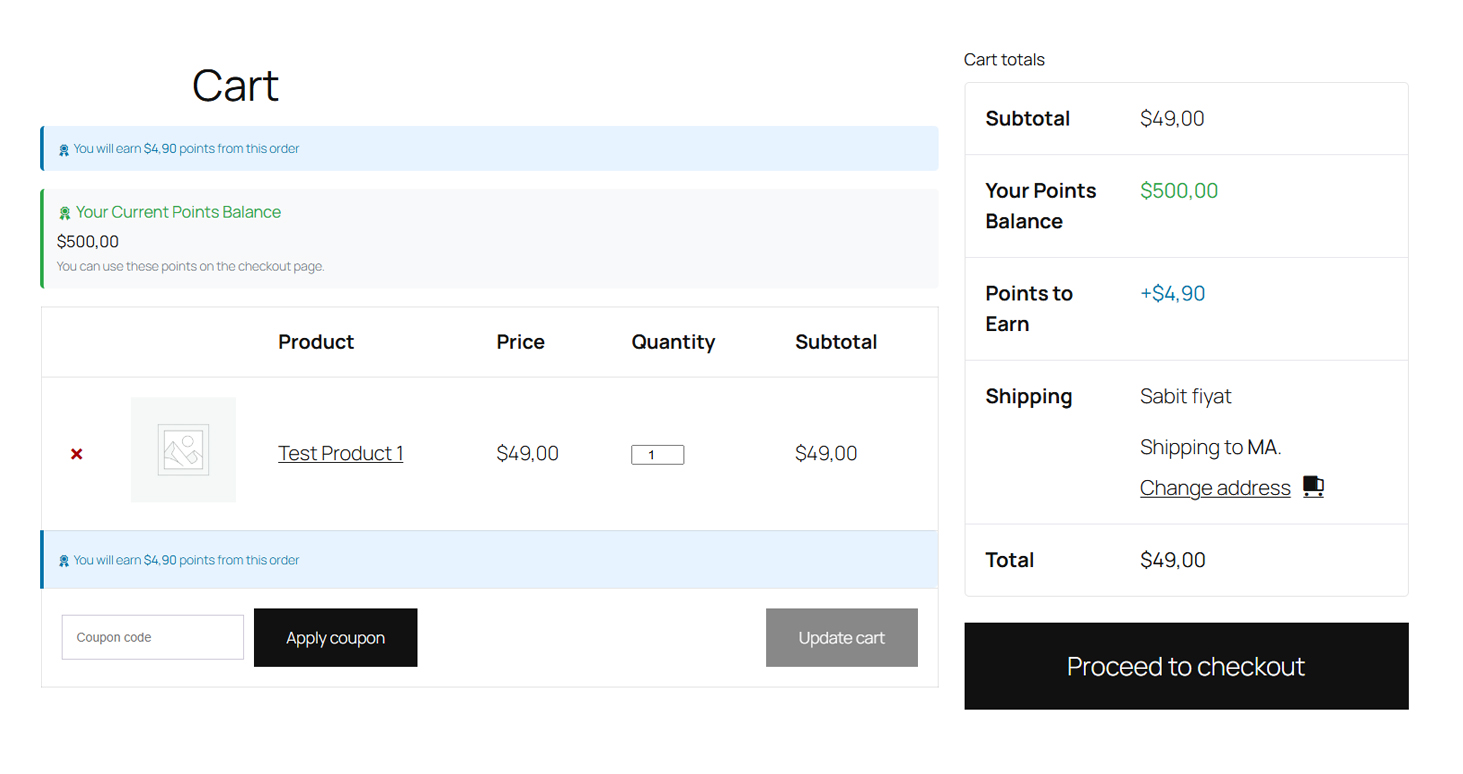Proceed to checkout
Image resolution: width=1463 pixels, height=774 pixels.
click(1185, 666)
